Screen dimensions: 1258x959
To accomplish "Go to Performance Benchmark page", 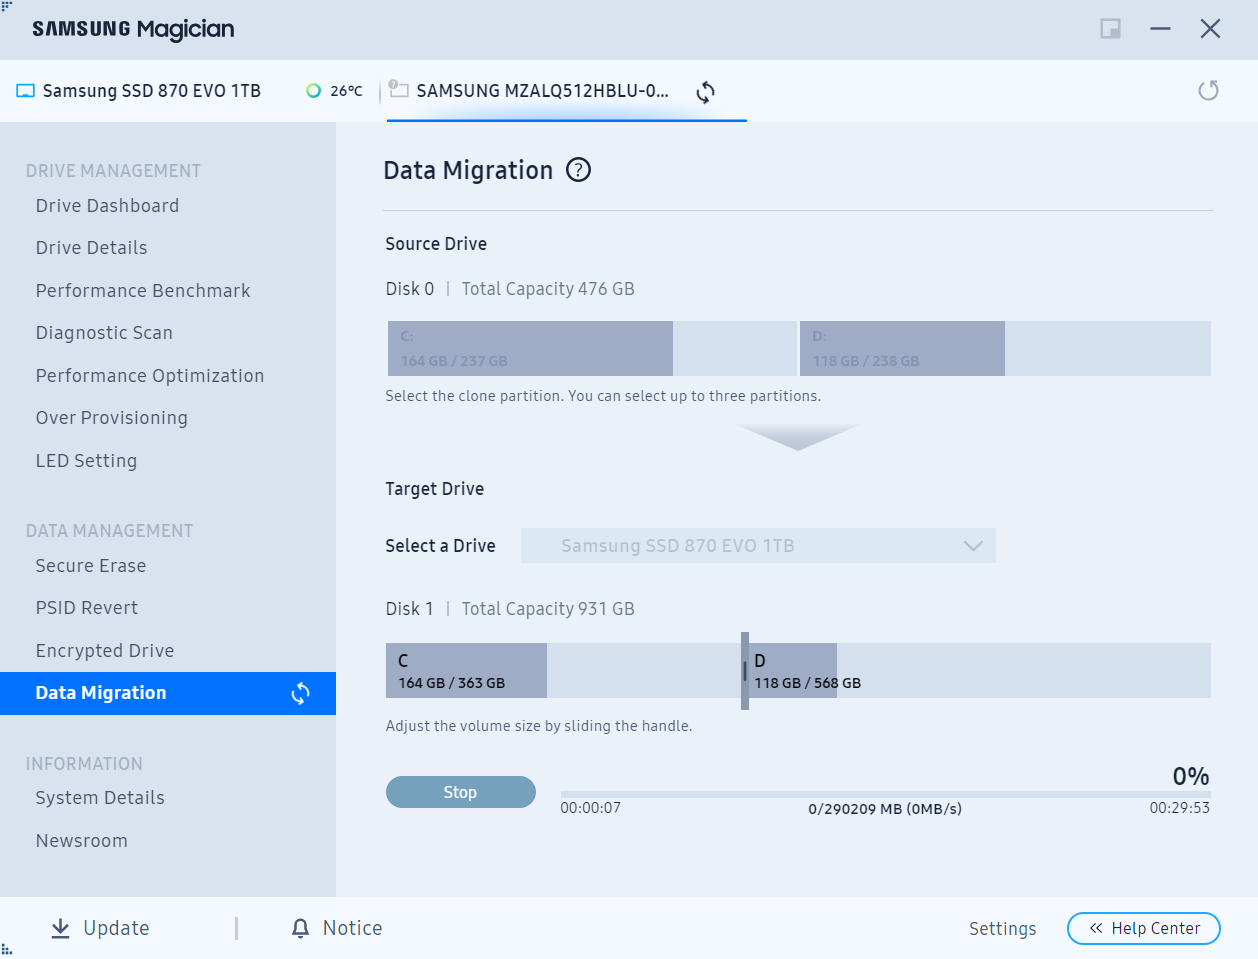I will (143, 291).
